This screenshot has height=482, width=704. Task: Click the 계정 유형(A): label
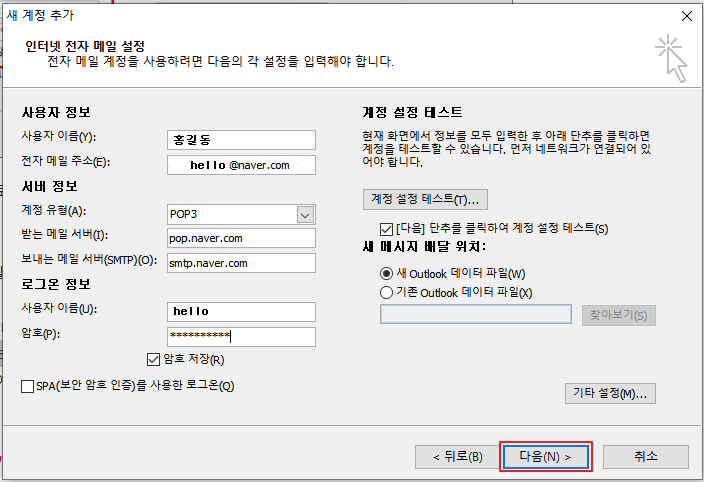point(54,210)
